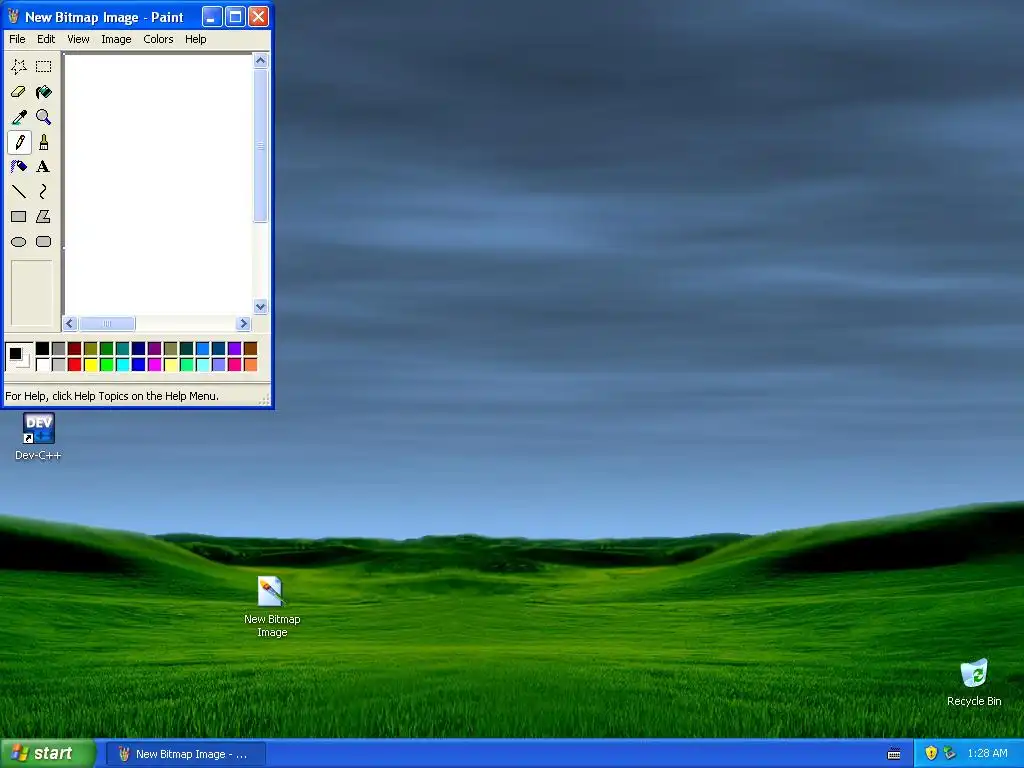Open the View menu
This screenshot has width=1024, height=768.
tap(78, 39)
